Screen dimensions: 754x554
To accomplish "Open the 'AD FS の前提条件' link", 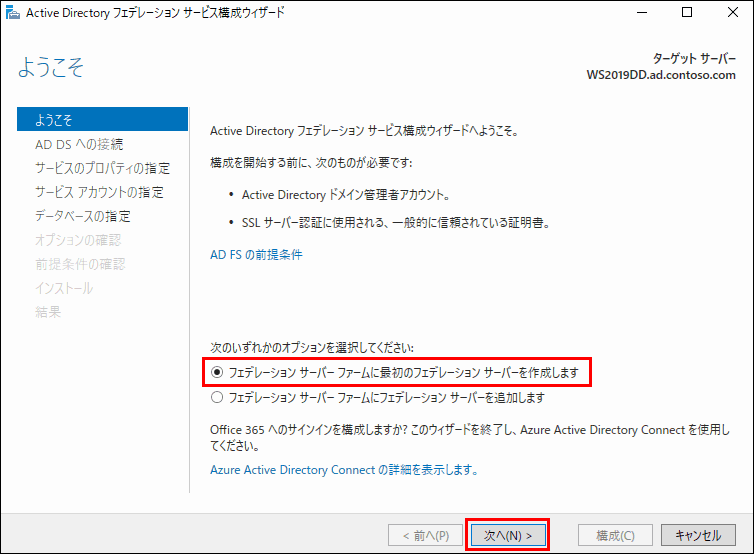I will [256, 254].
